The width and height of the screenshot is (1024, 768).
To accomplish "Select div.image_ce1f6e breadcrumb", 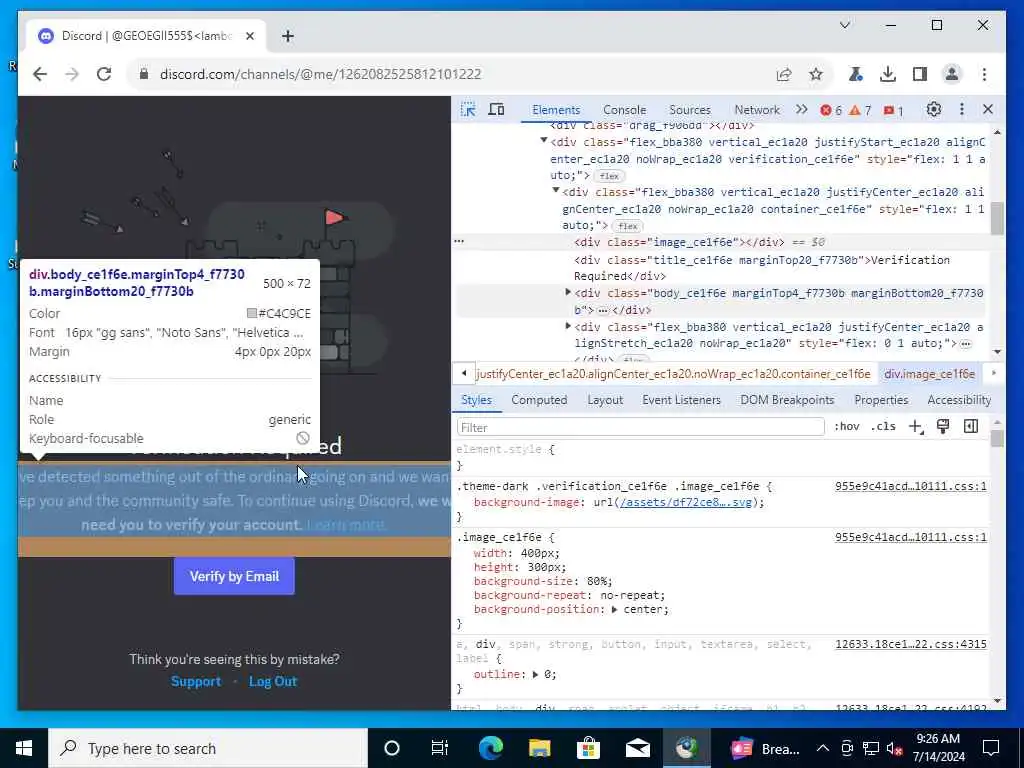I will [x=929, y=374].
